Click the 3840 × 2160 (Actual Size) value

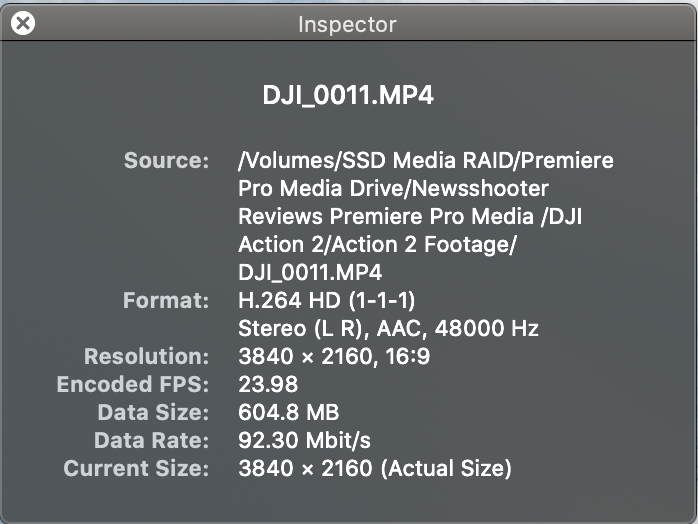374,468
